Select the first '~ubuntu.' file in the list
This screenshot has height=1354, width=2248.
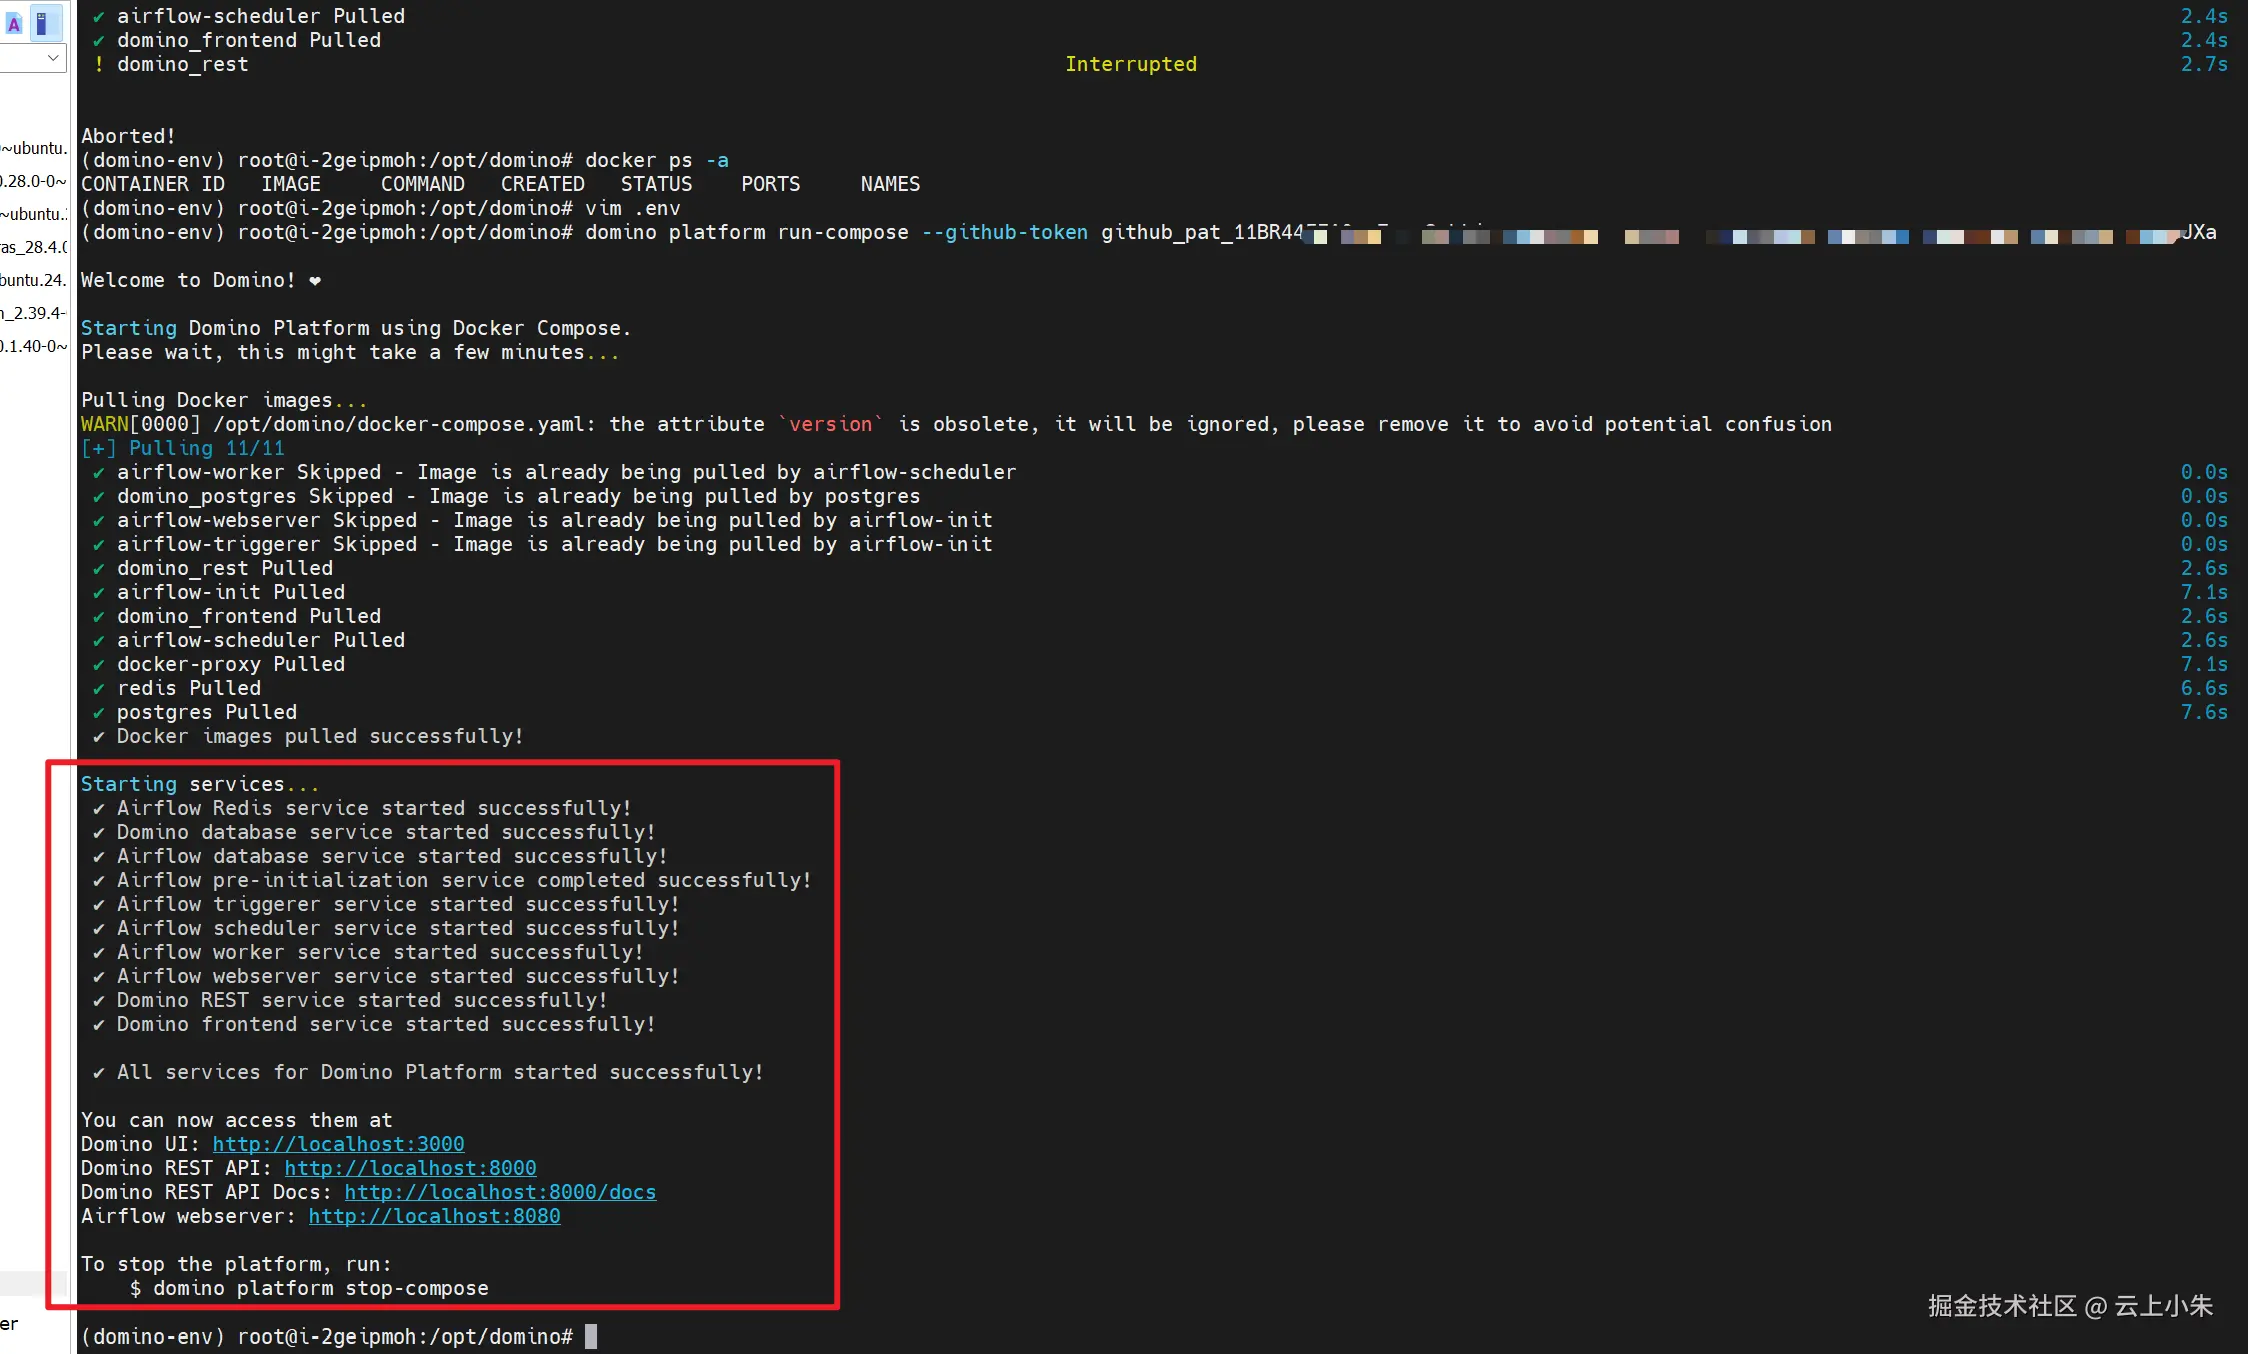coord(34,148)
